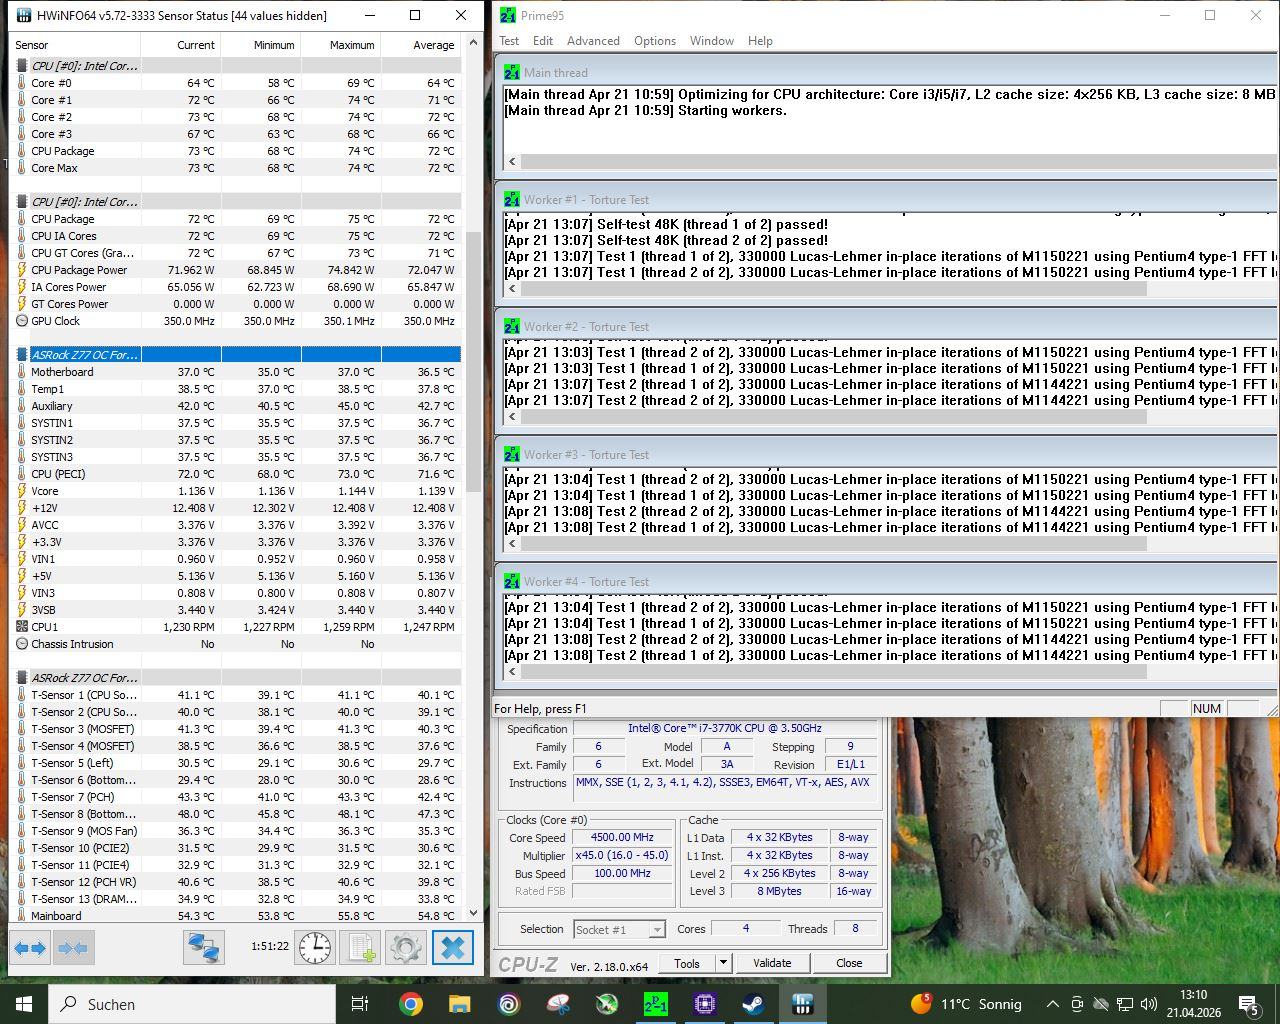Click CPU-Z Core Speed 4500.00 MHz value
The height and width of the screenshot is (1024, 1280).
pyautogui.click(x=622, y=838)
